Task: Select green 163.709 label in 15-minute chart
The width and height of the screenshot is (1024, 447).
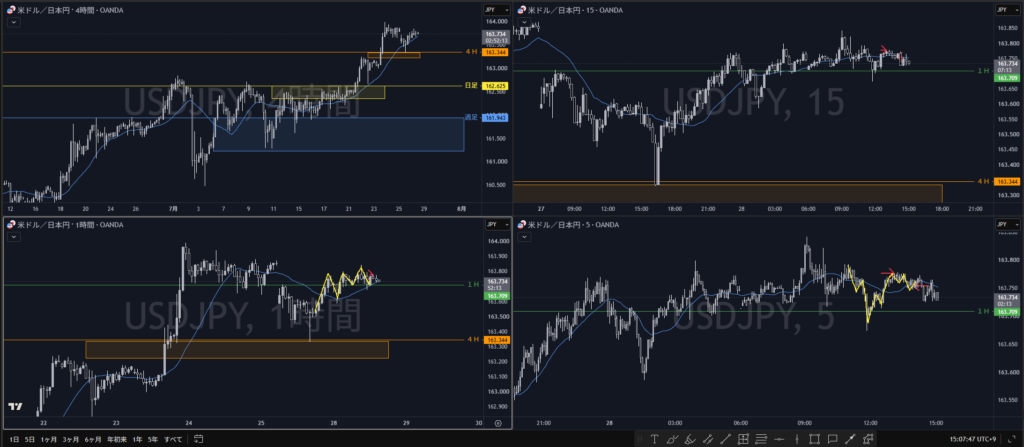Action: click(x=1006, y=78)
